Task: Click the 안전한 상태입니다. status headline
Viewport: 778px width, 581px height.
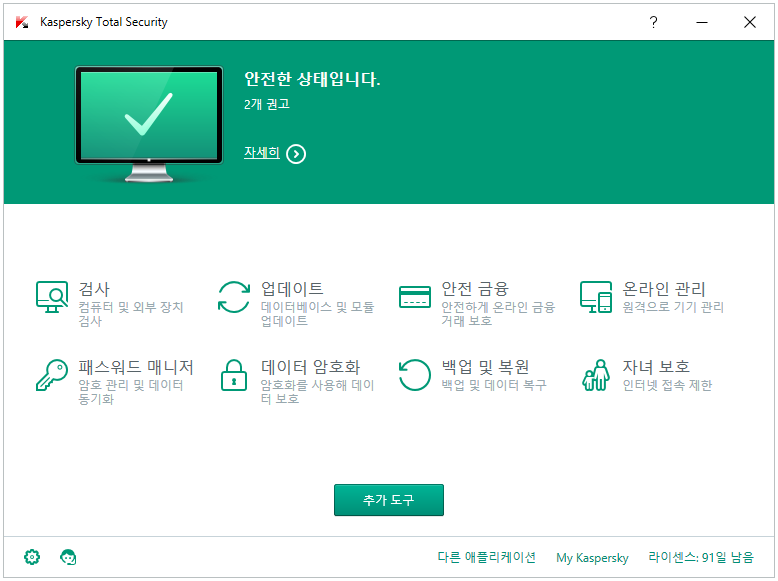Action: (312, 79)
